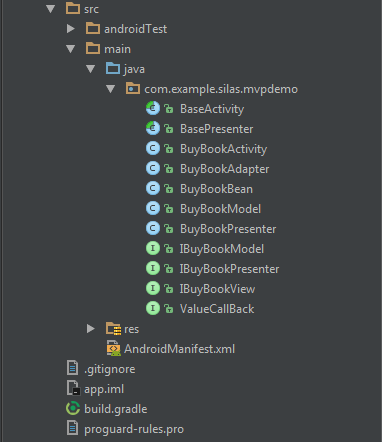The image size is (382, 442).
Task: Select the androidTest folder name
Action: coord(135,29)
